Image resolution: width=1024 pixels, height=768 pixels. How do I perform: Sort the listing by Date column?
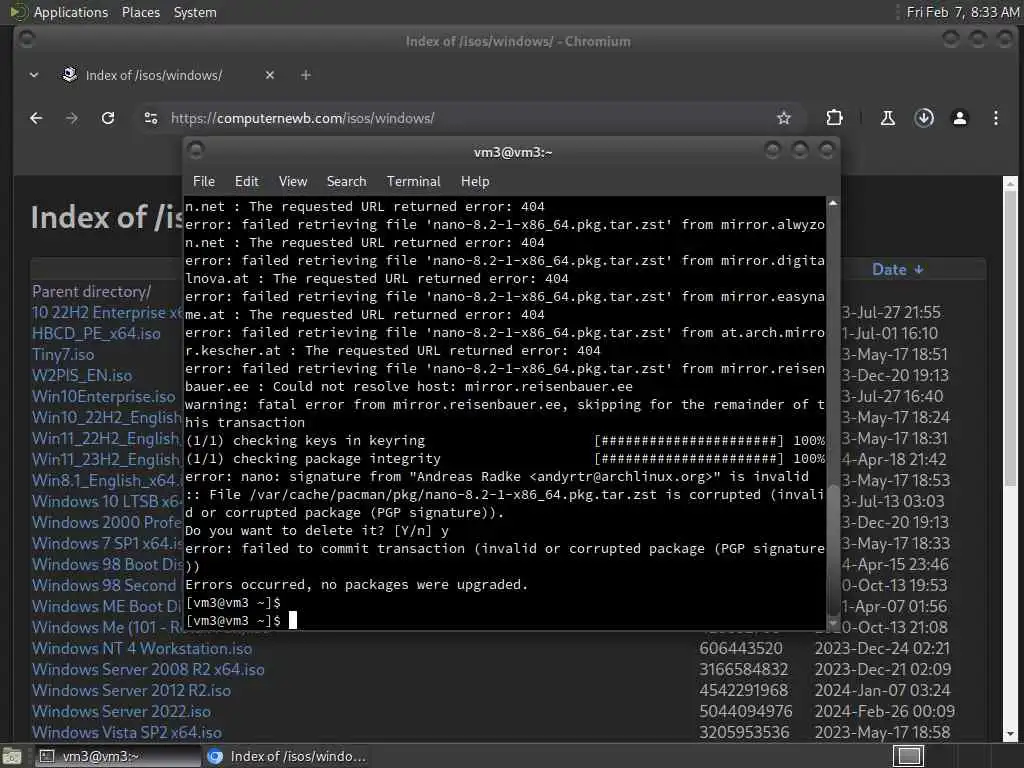pyautogui.click(x=897, y=270)
